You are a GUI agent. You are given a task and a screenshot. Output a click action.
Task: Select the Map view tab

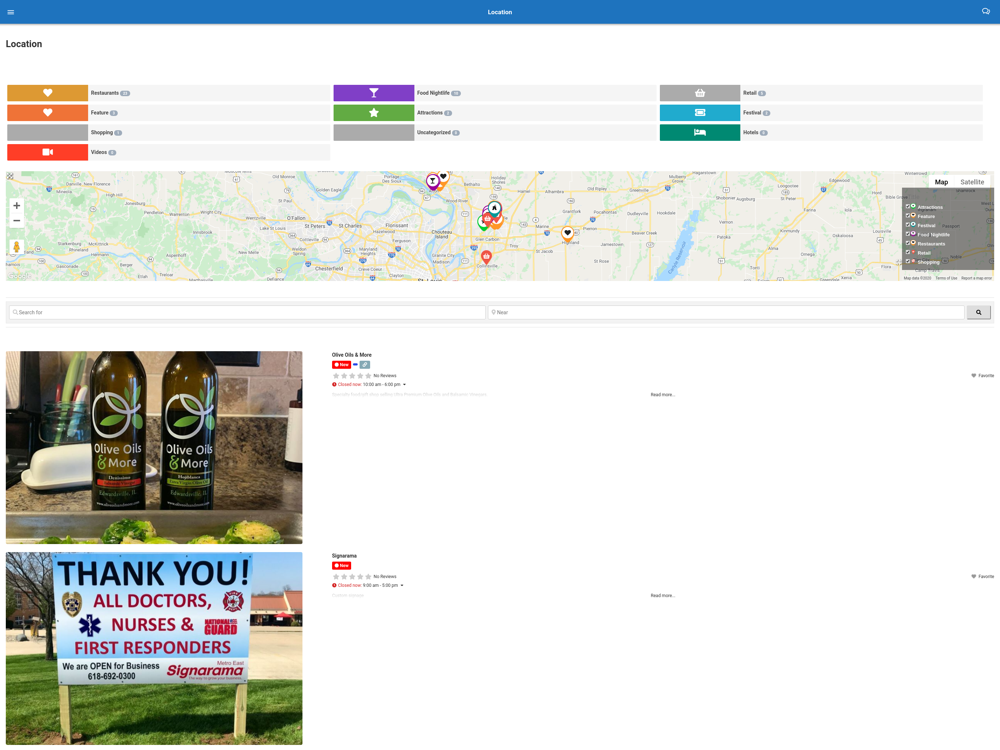click(x=941, y=182)
